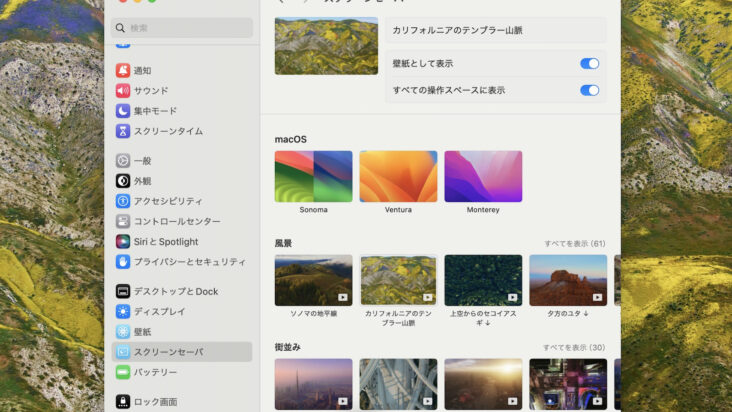Viewport: 732px width, 412px height.
Task: Open スクリーンタイム in the sidebar
Action: pyautogui.click(x=182, y=131)
